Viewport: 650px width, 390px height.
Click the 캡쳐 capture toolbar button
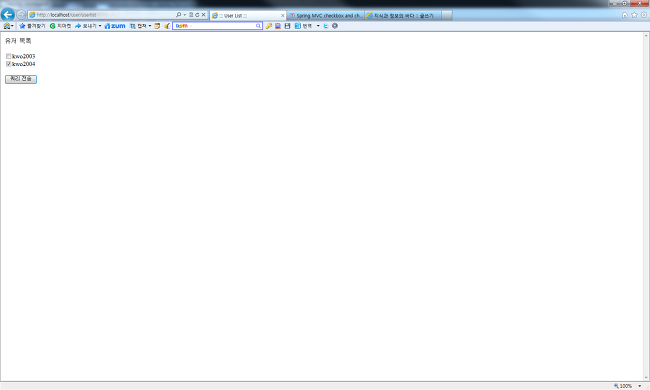coord(138,26)
